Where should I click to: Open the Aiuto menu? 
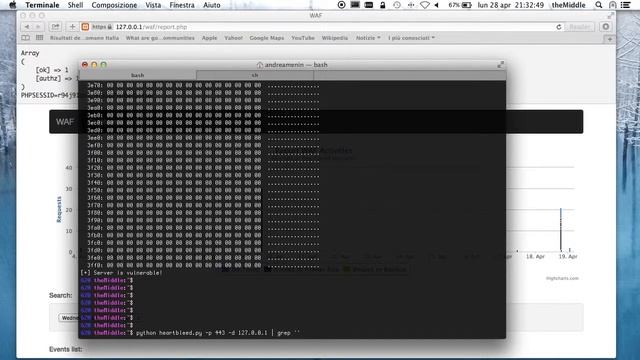click(211, 5)
